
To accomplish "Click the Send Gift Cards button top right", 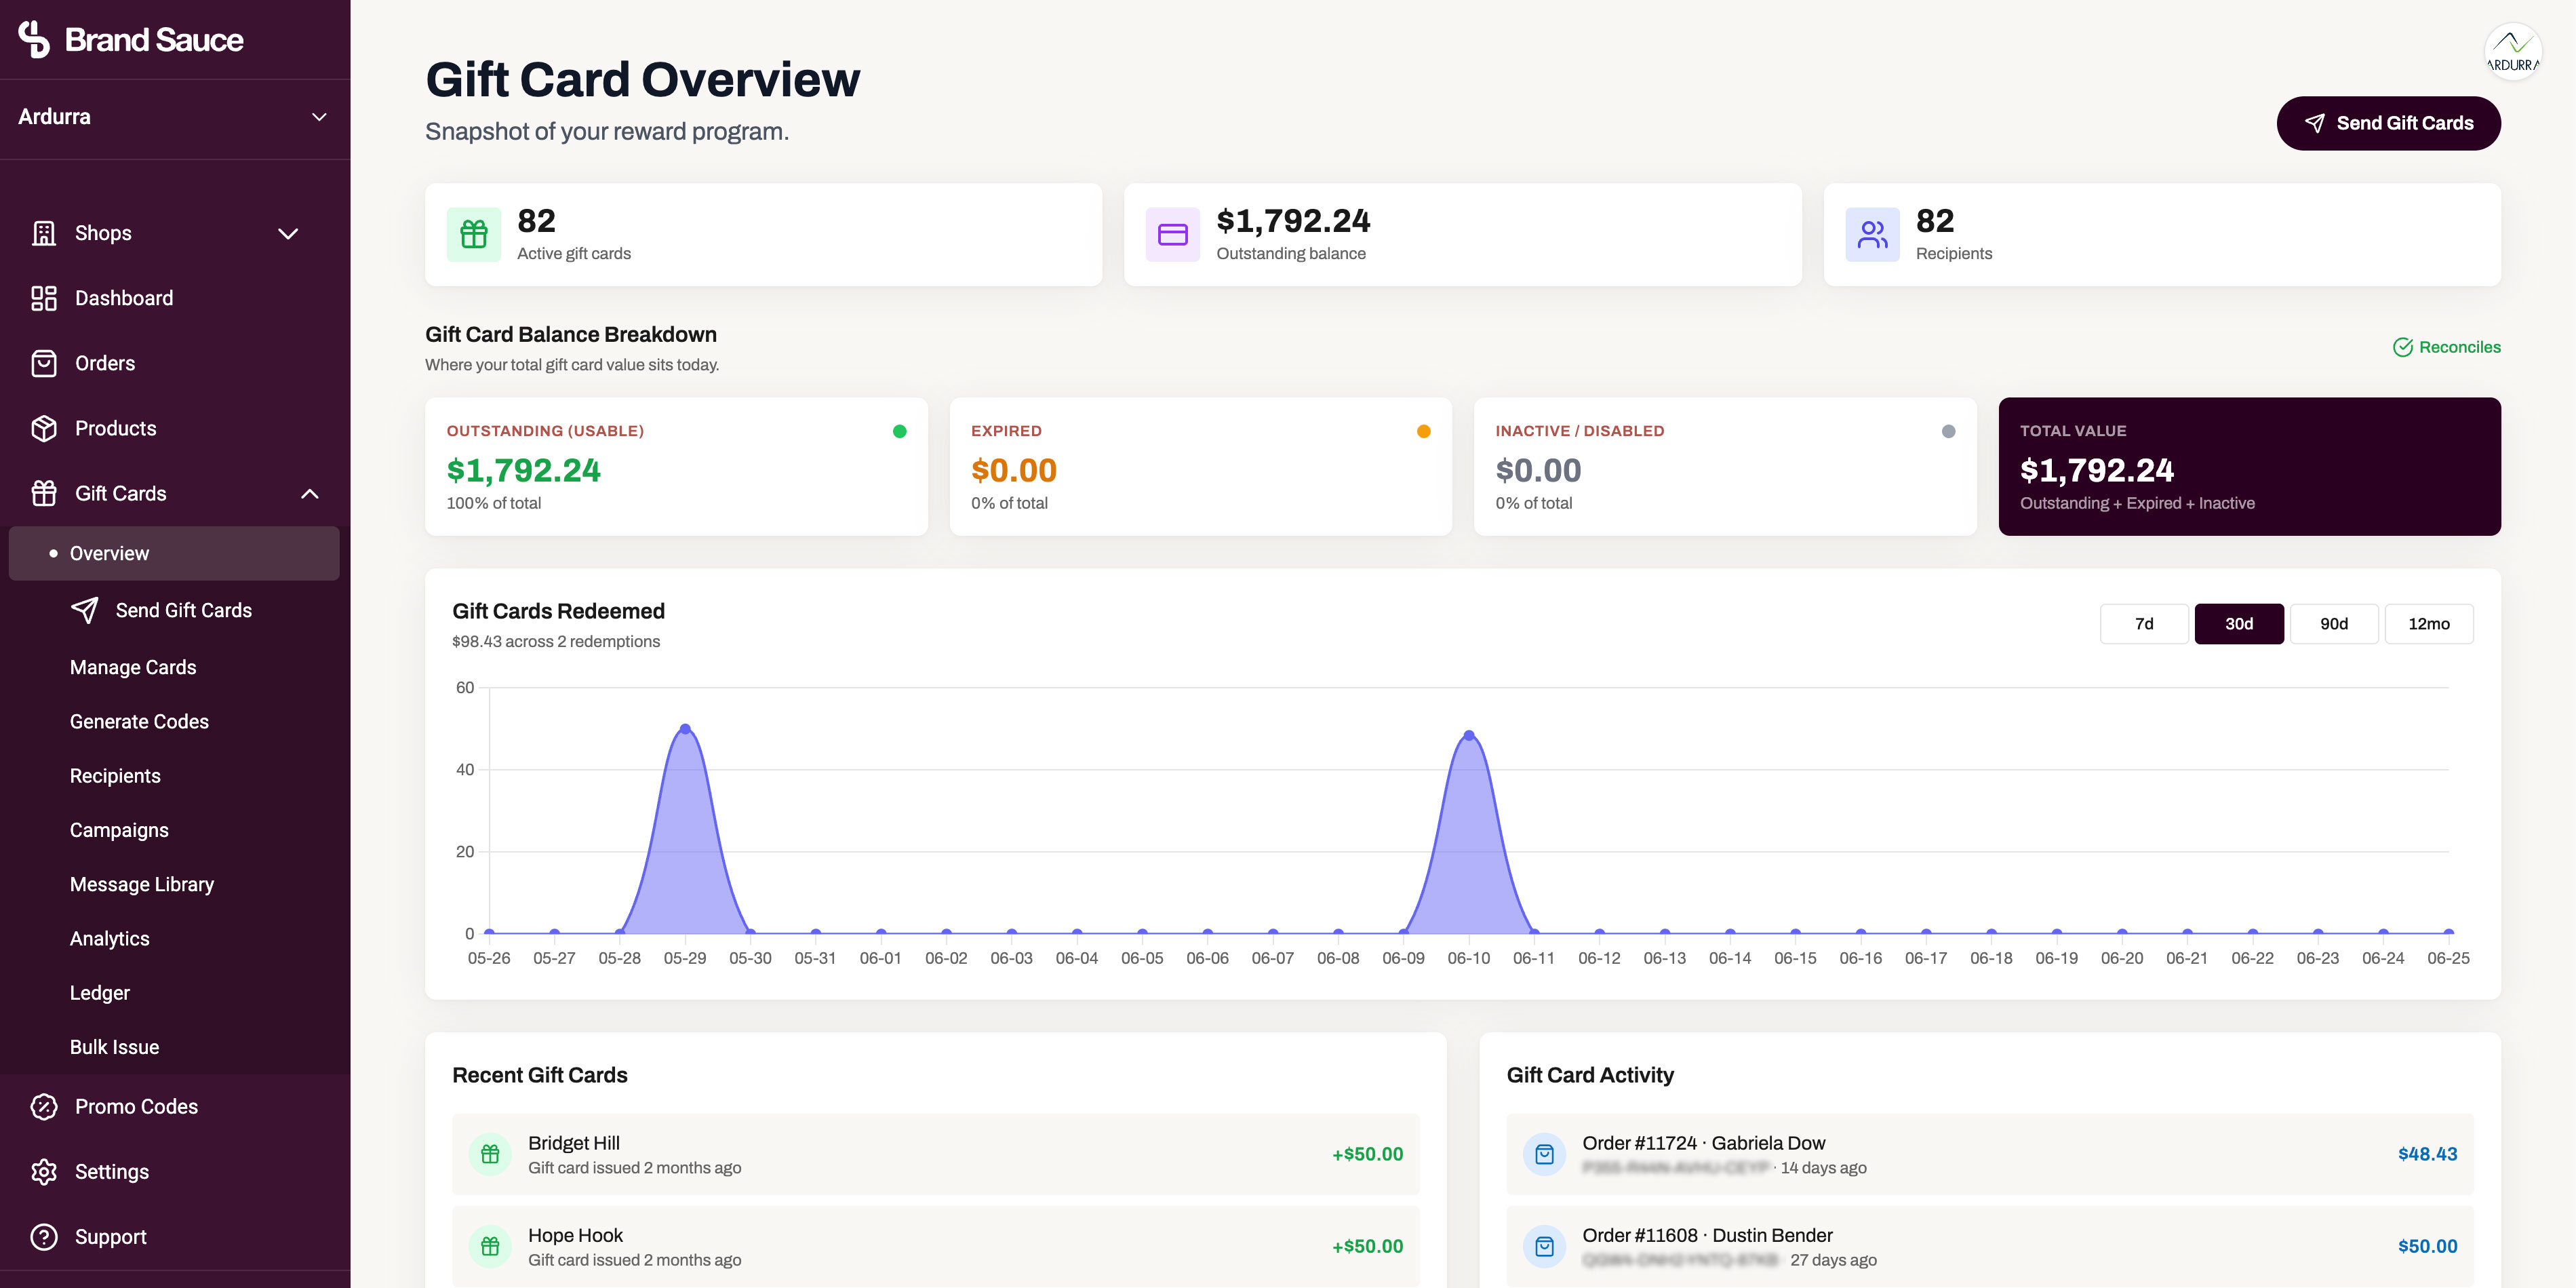I will [2388, 123].
